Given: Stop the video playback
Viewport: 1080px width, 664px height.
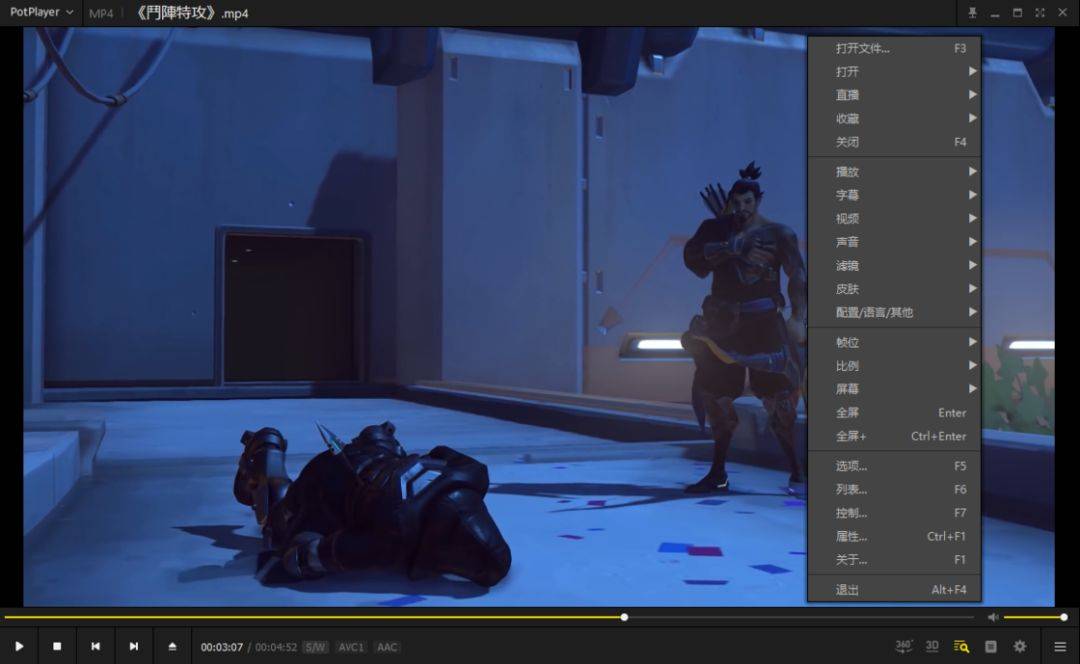Looking at the screenshot, I should (57, 646).
